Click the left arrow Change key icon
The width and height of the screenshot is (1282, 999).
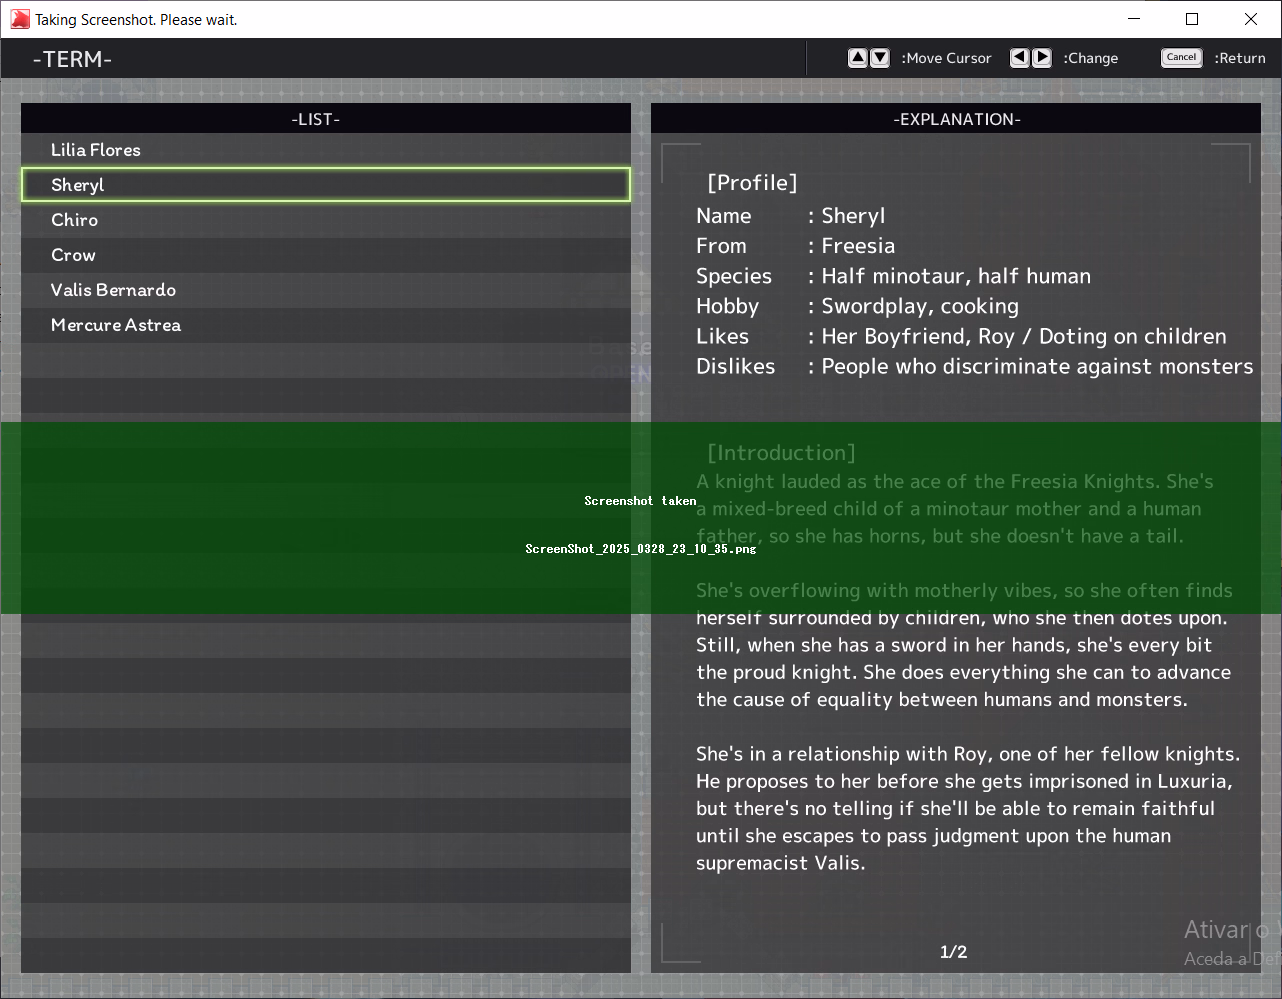[1019, 58]
